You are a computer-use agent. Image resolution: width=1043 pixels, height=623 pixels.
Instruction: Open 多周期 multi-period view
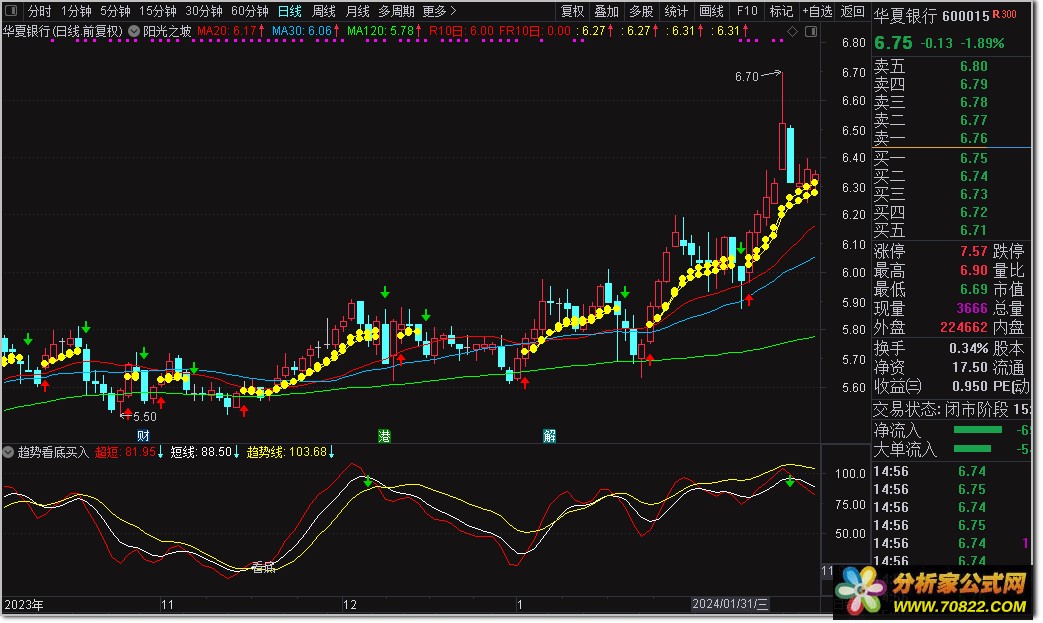396,11
